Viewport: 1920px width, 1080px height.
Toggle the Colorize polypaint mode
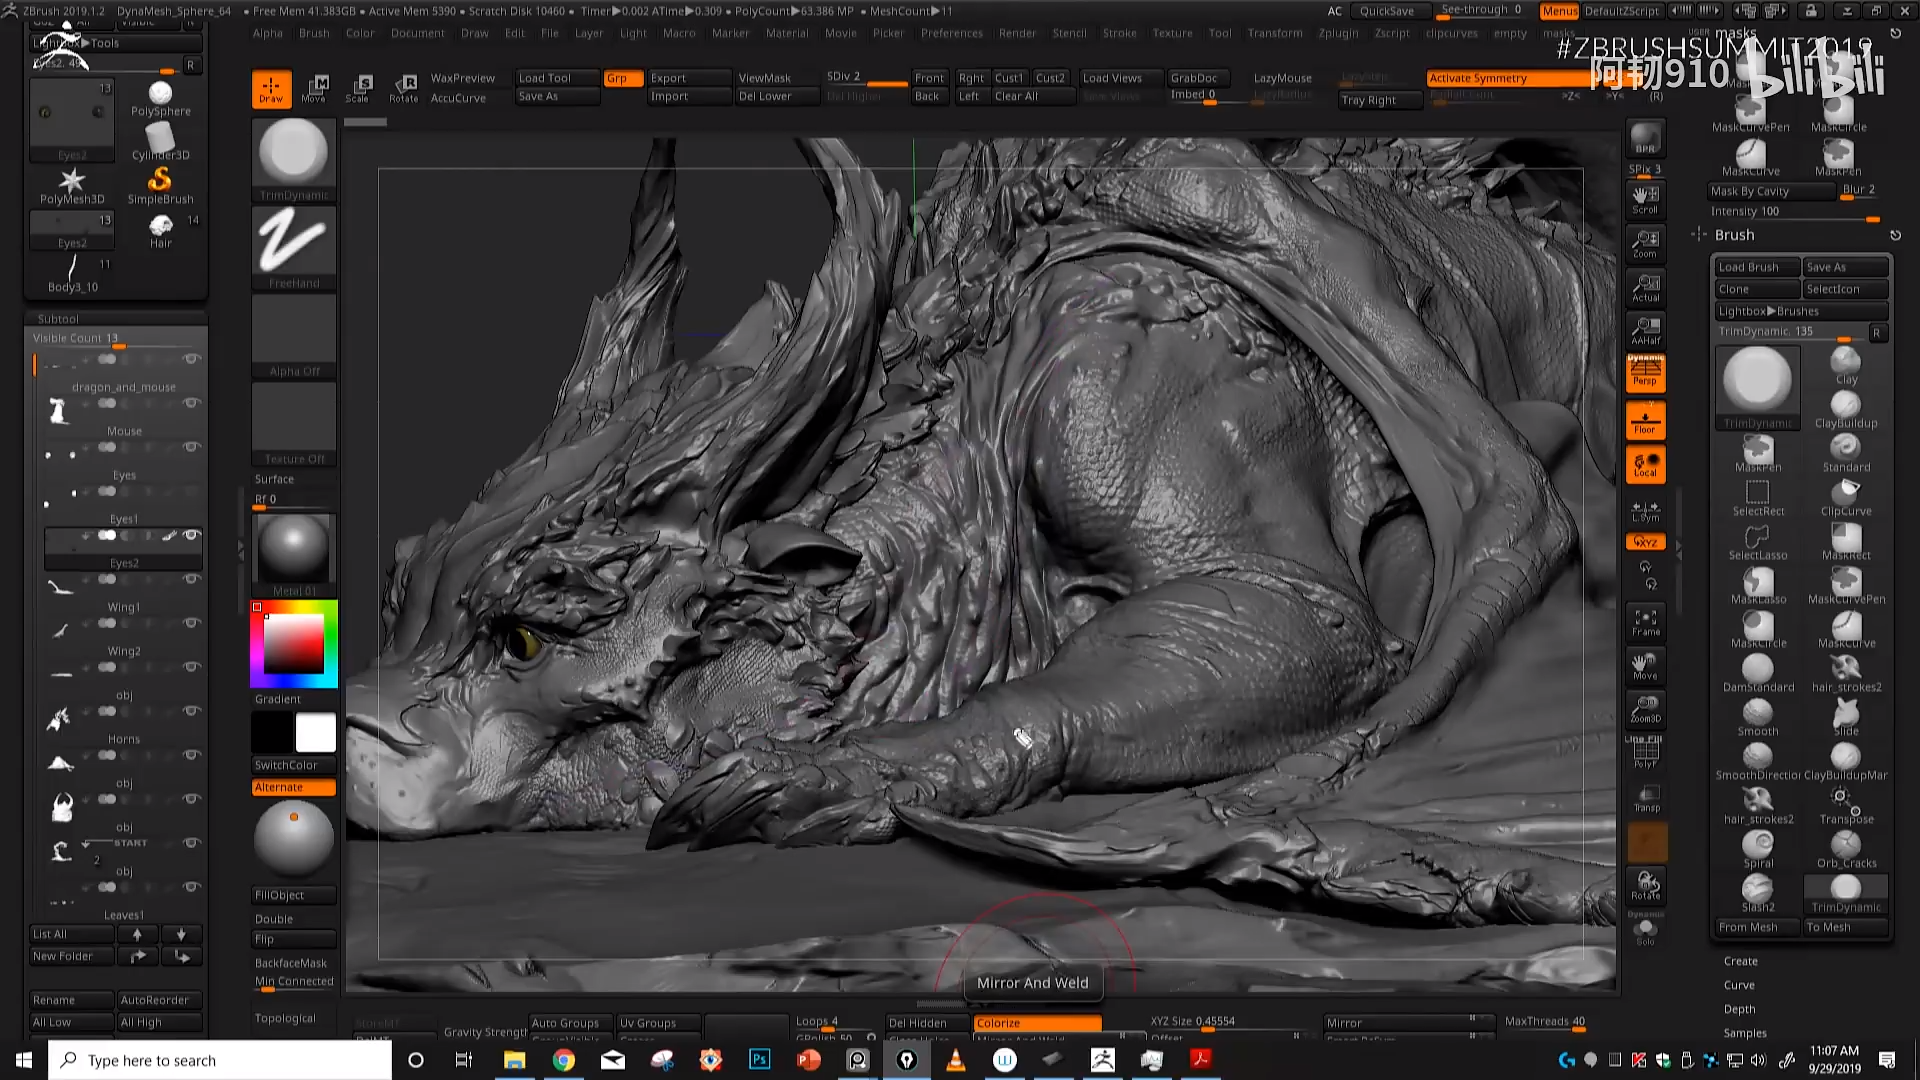pos(1037,1022)
